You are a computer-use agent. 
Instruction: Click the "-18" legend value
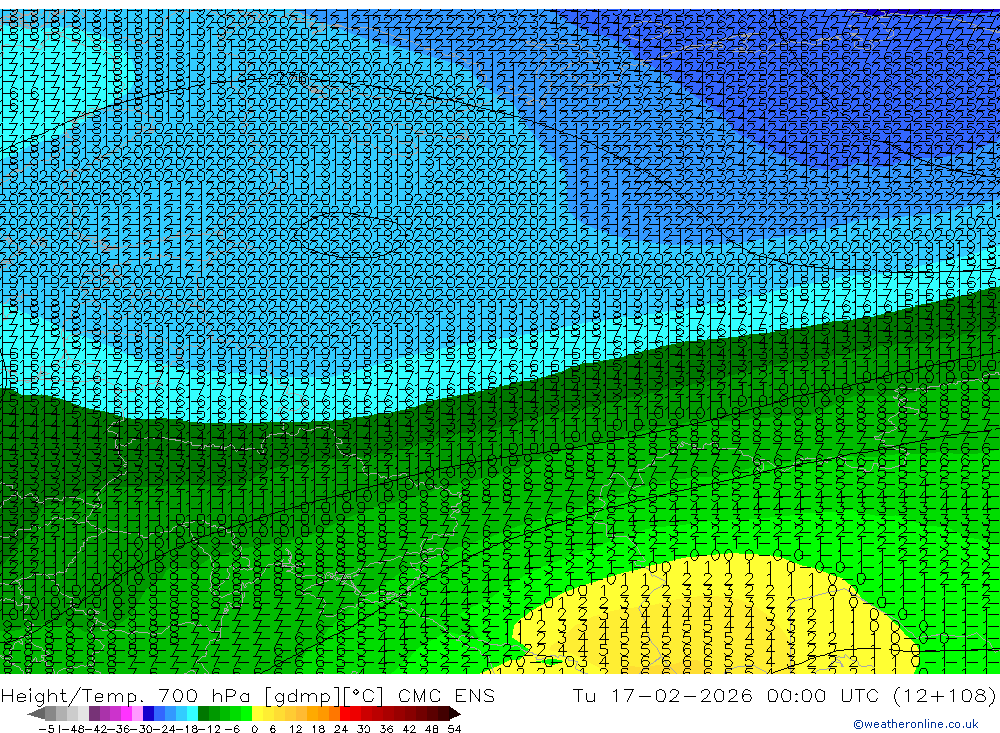tap(186, 729)
